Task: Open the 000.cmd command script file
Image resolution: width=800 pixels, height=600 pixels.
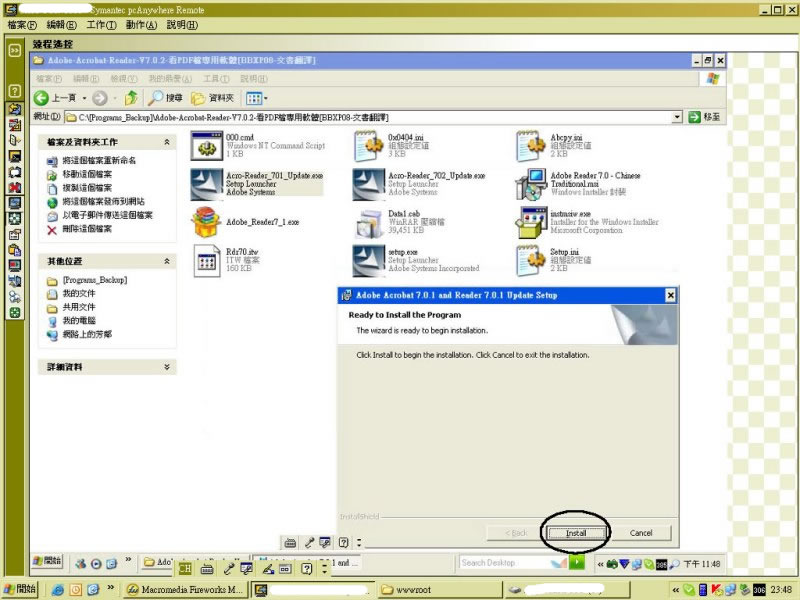Action: pyautogui.click(x=258, y=145)
